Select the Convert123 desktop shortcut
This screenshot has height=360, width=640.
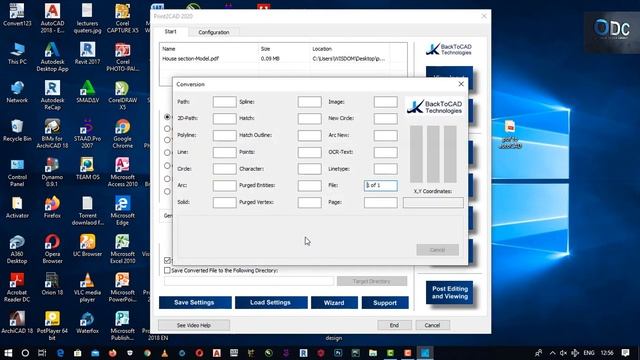[17, 15]
